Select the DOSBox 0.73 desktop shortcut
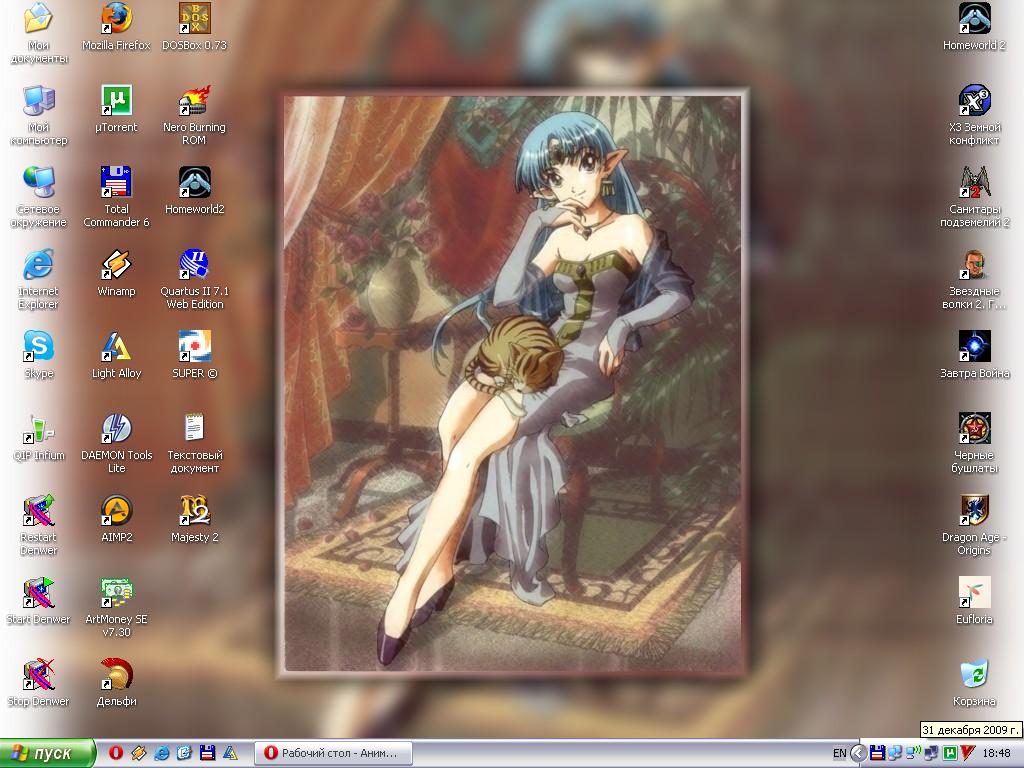1024x768 pixels. (x=195, y=27)
